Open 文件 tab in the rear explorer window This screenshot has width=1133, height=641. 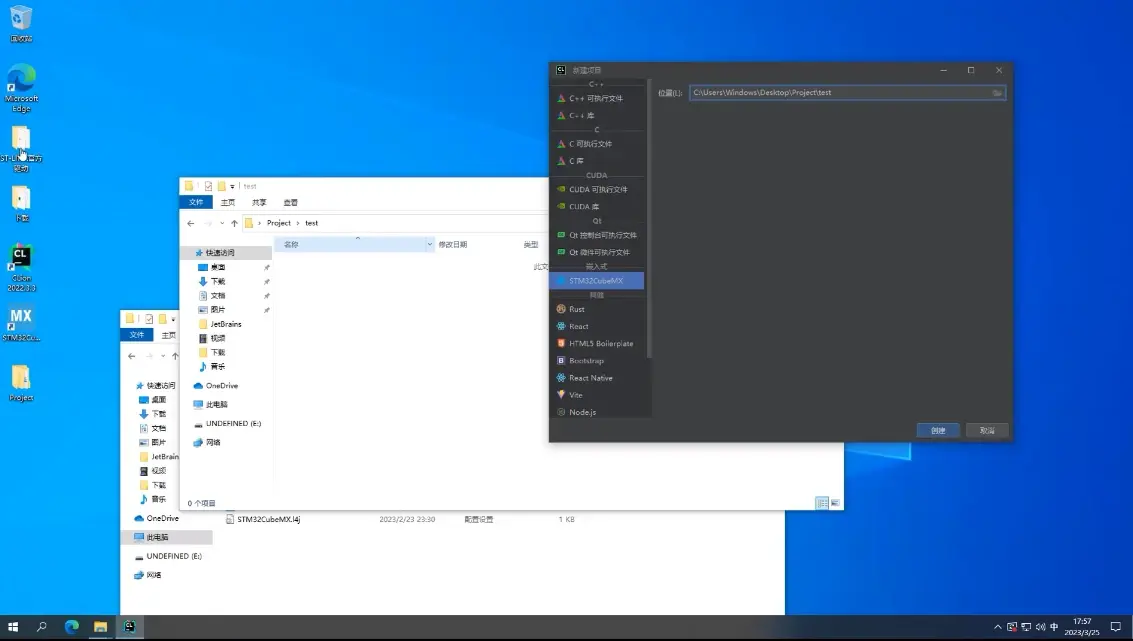[x=137, y=335]
